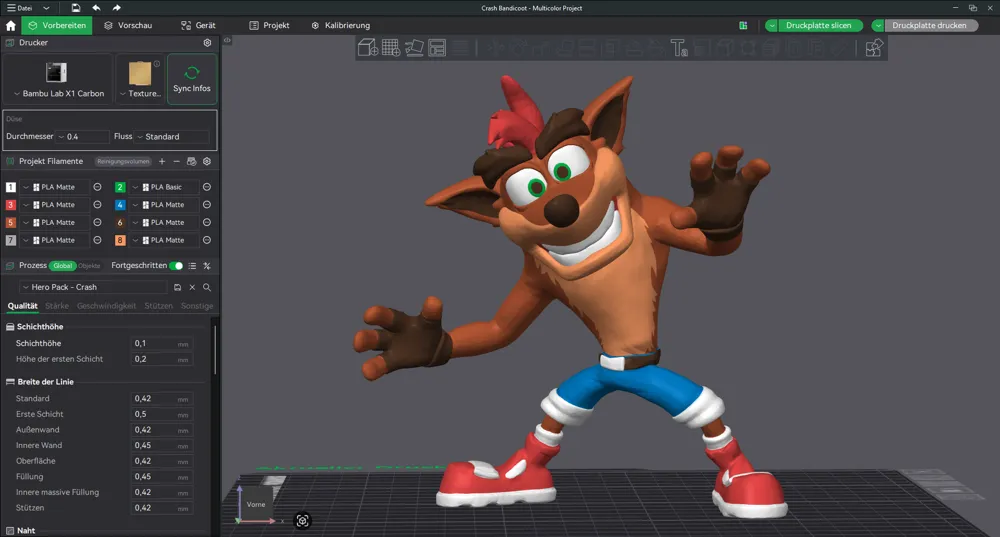Switch to Objekte process mode
1000x537 pixels.
pos(89,266)
